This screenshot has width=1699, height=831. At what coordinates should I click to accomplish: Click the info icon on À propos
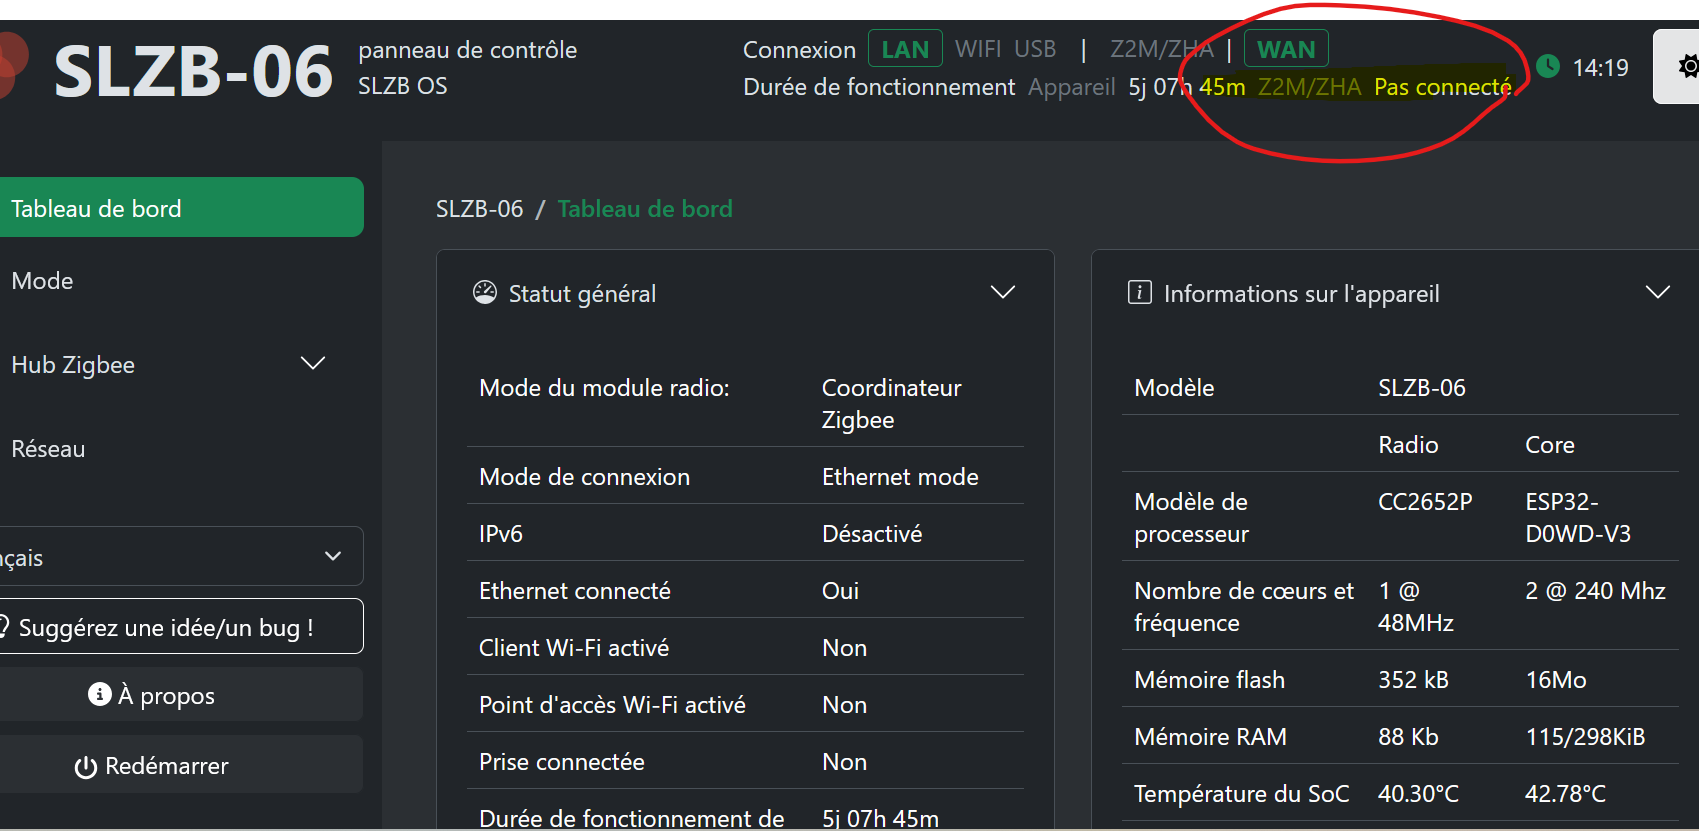click(x=100, y=694)
